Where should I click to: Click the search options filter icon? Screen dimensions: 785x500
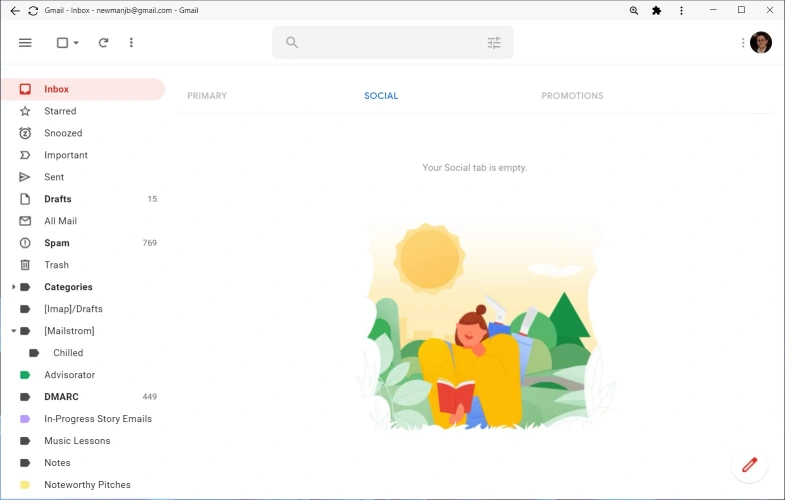coord(494,43)
